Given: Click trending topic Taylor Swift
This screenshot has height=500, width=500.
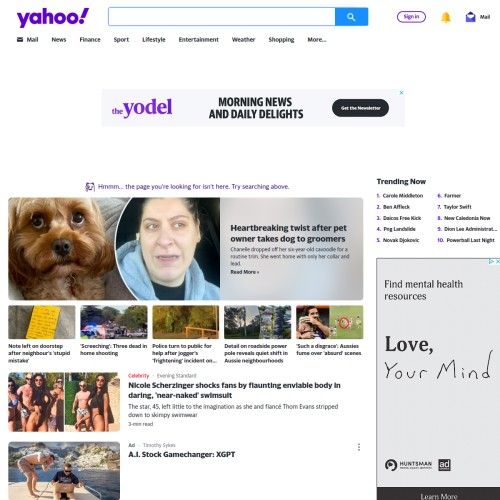Looking at the screenshot, I should click(457, 207).
